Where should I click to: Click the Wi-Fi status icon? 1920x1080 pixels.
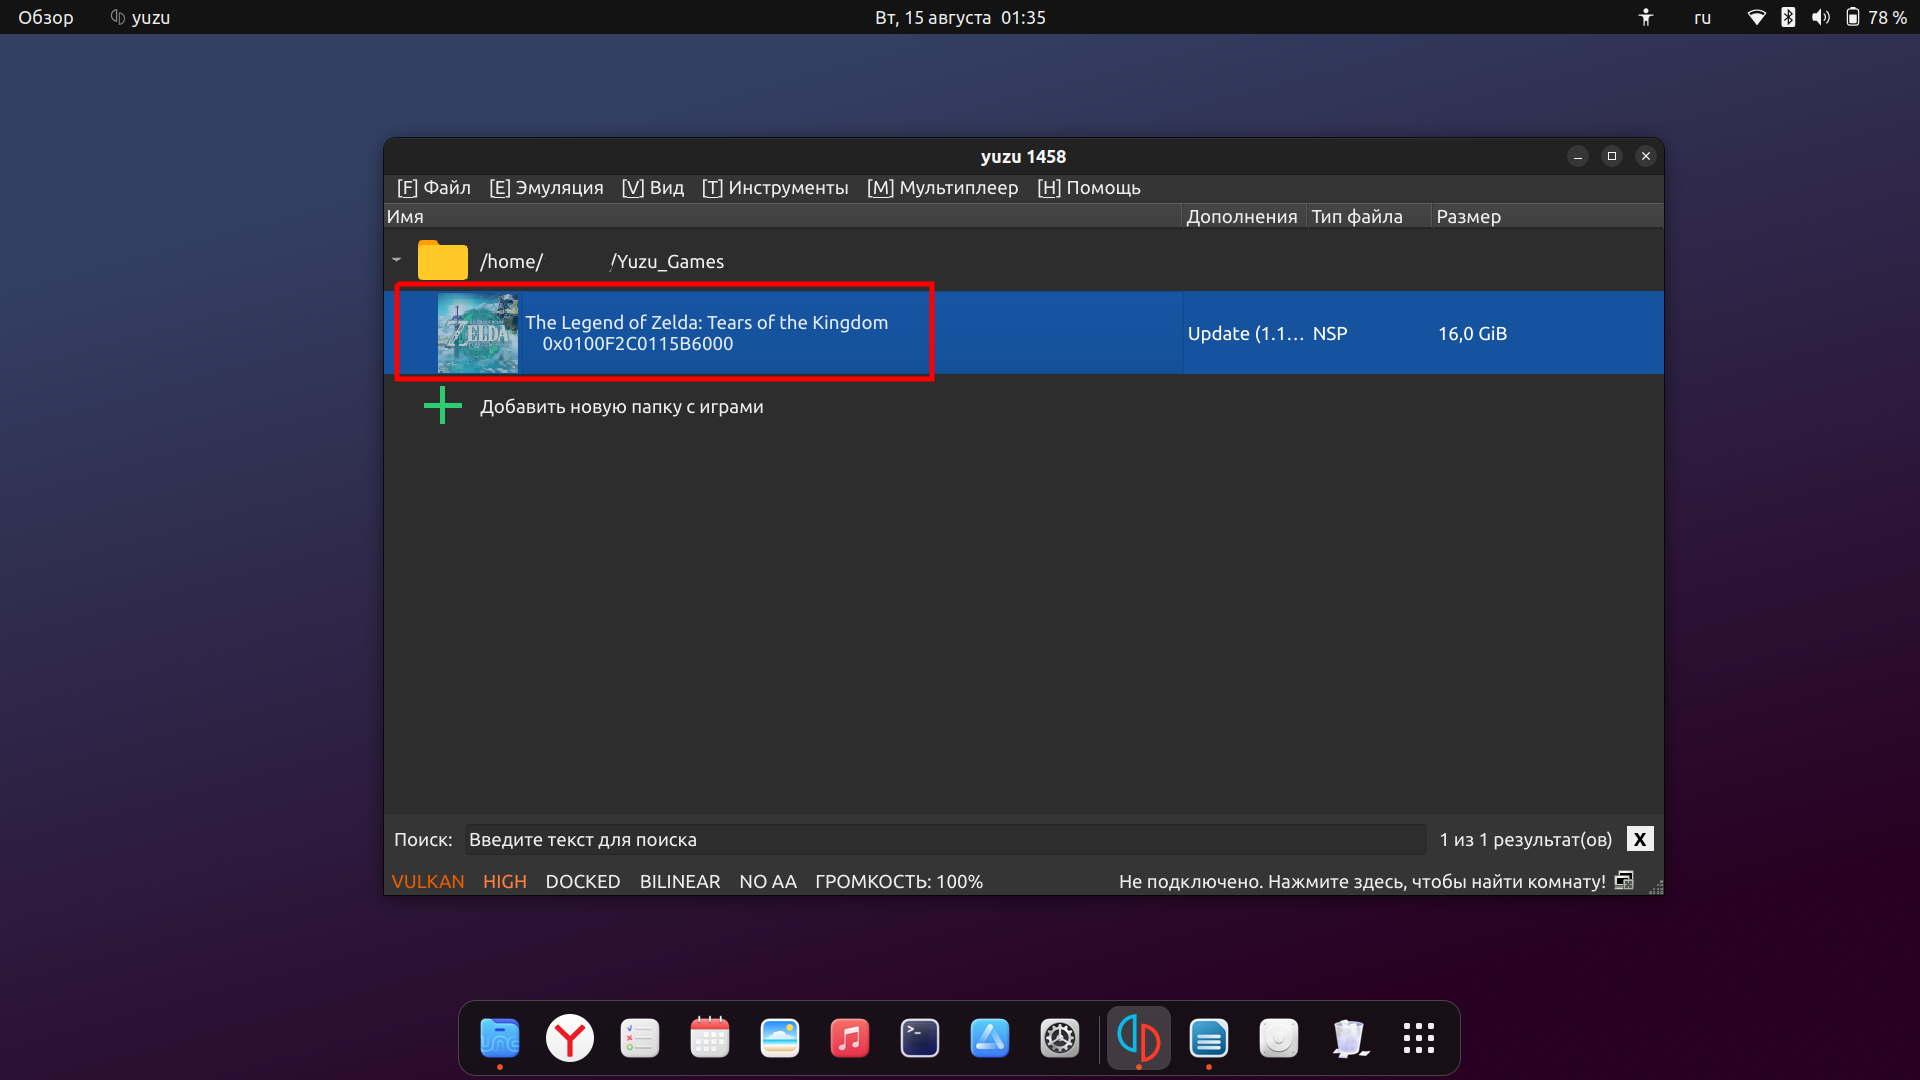(1756, 17)
